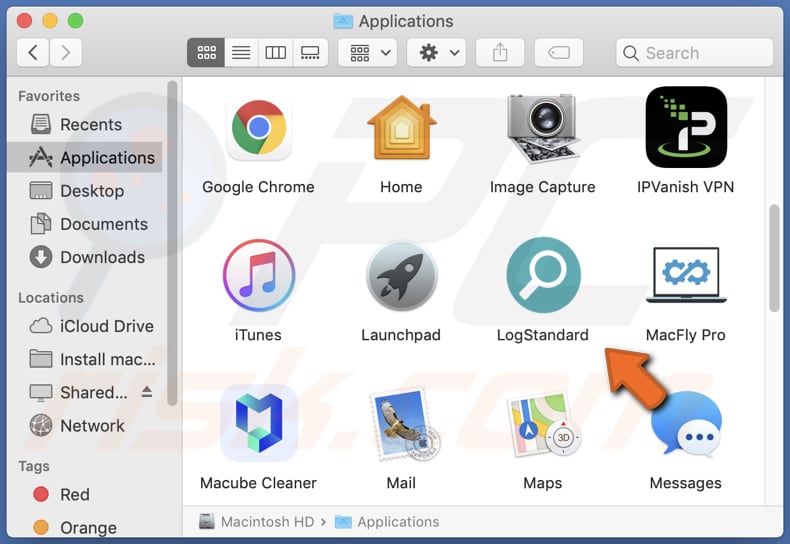Screen dimensions: 790x544
Task: Open Documents in the sidebar
Action: (x=84, y=224)
